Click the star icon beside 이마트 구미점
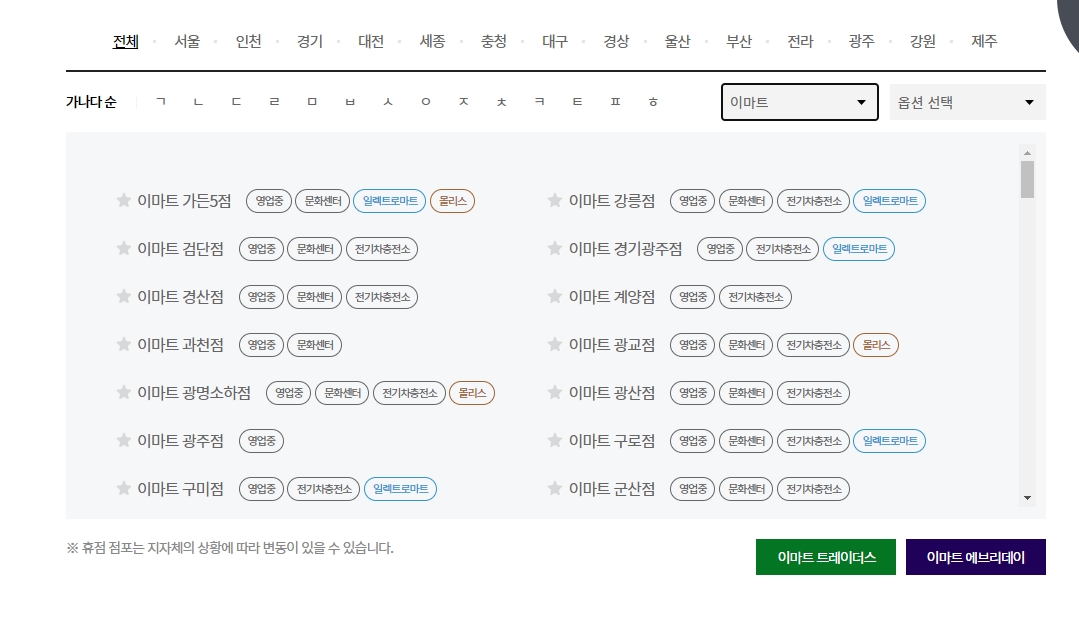The height and width of the screenshot is (621, 1079). pyautogui.click(x=123, y=488)
